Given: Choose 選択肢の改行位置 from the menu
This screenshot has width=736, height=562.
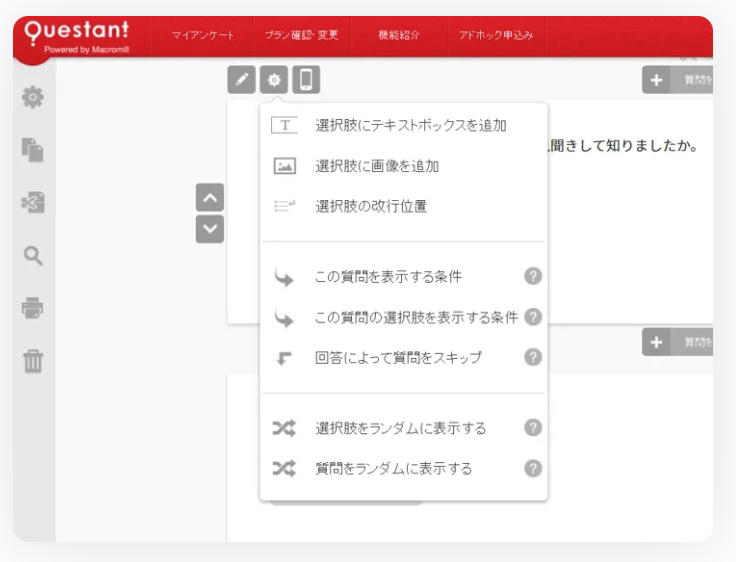Looking at the screenshot, I should [371, 206].
